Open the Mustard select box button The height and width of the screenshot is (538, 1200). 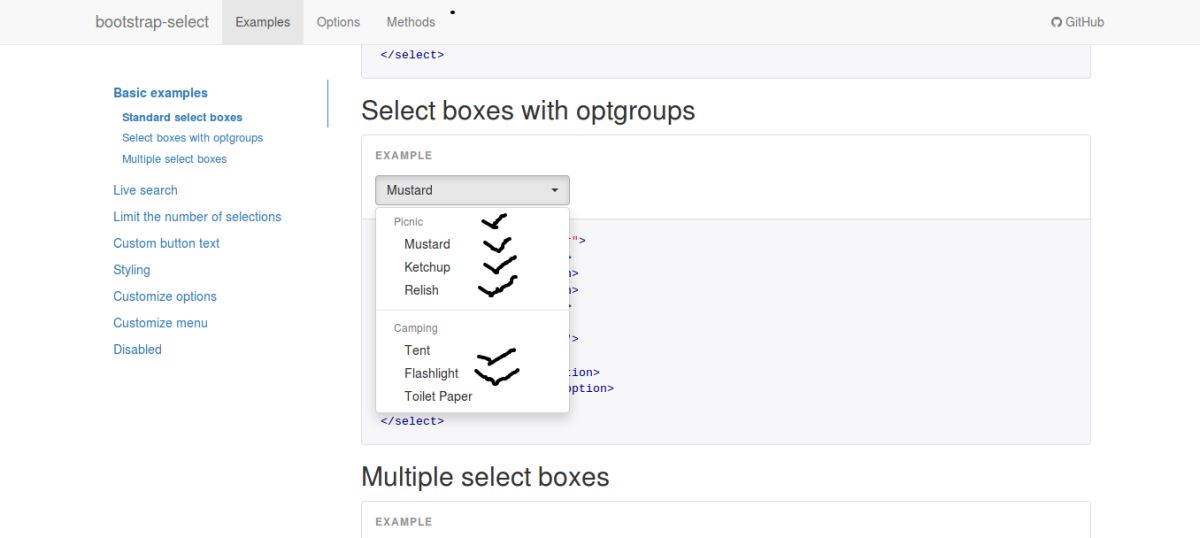472,190
